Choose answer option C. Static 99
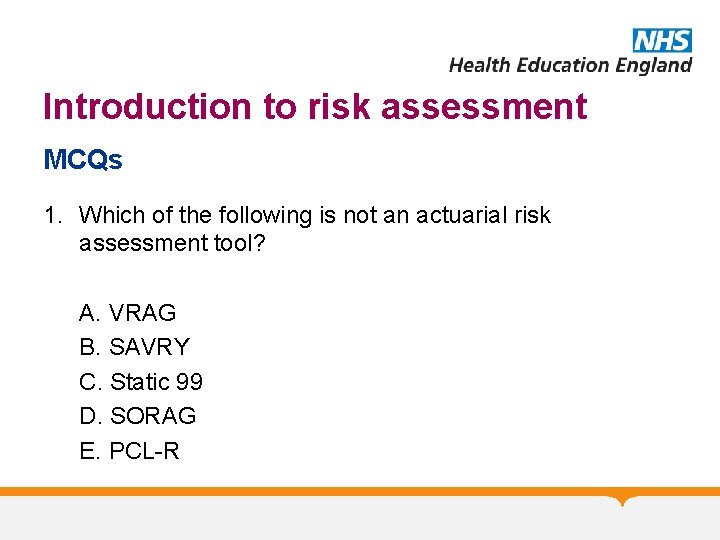This screenshot has width=720, height=540. click(x=141, y=382)
